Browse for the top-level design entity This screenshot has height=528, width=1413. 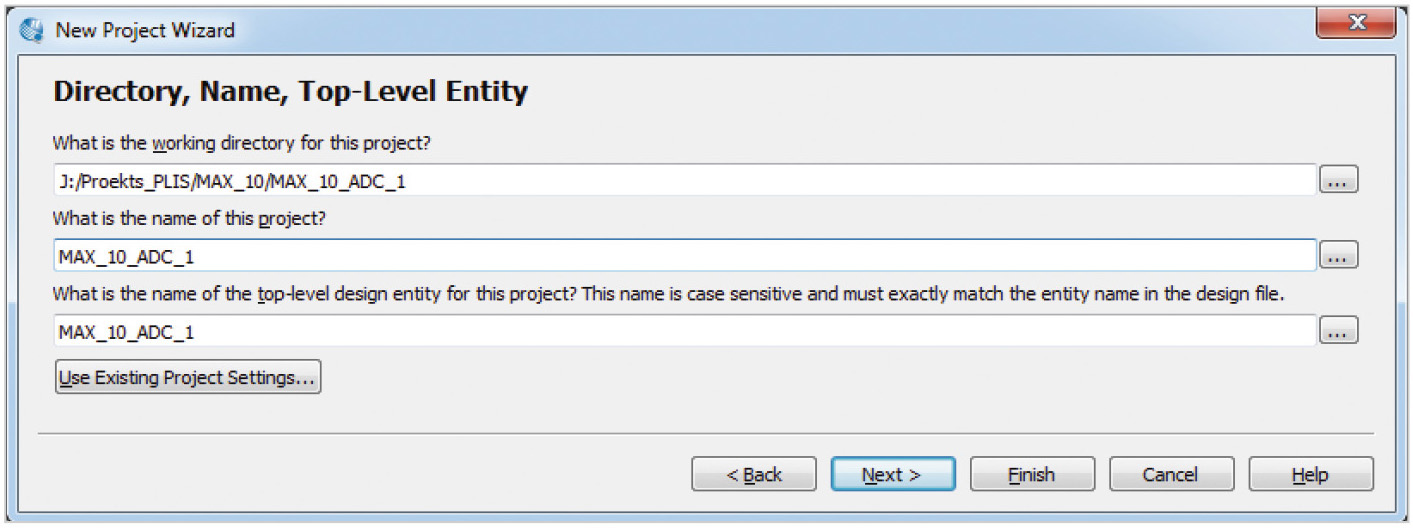pos(1339,331)
